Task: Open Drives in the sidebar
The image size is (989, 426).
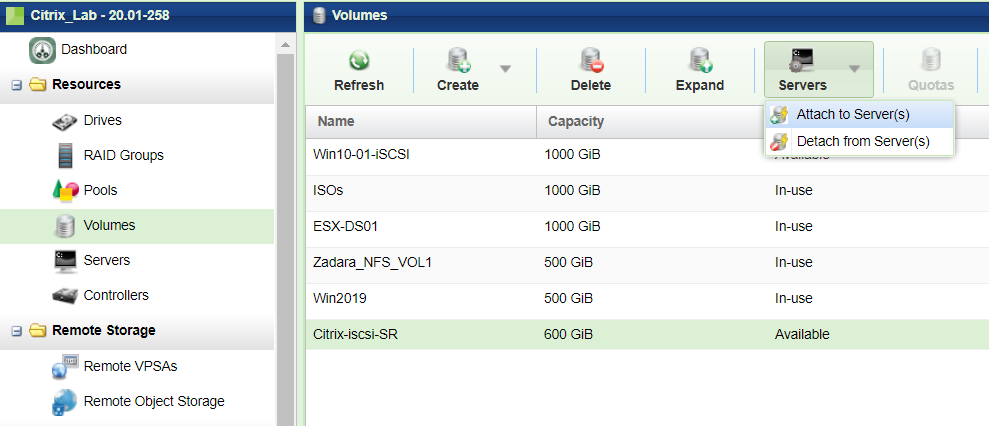Action: (103, 121)
